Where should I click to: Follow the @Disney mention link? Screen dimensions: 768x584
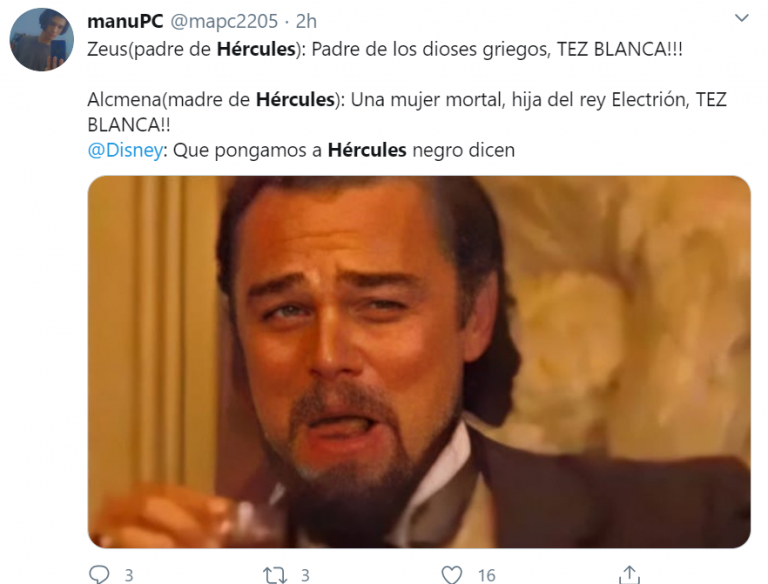point(125,150)
